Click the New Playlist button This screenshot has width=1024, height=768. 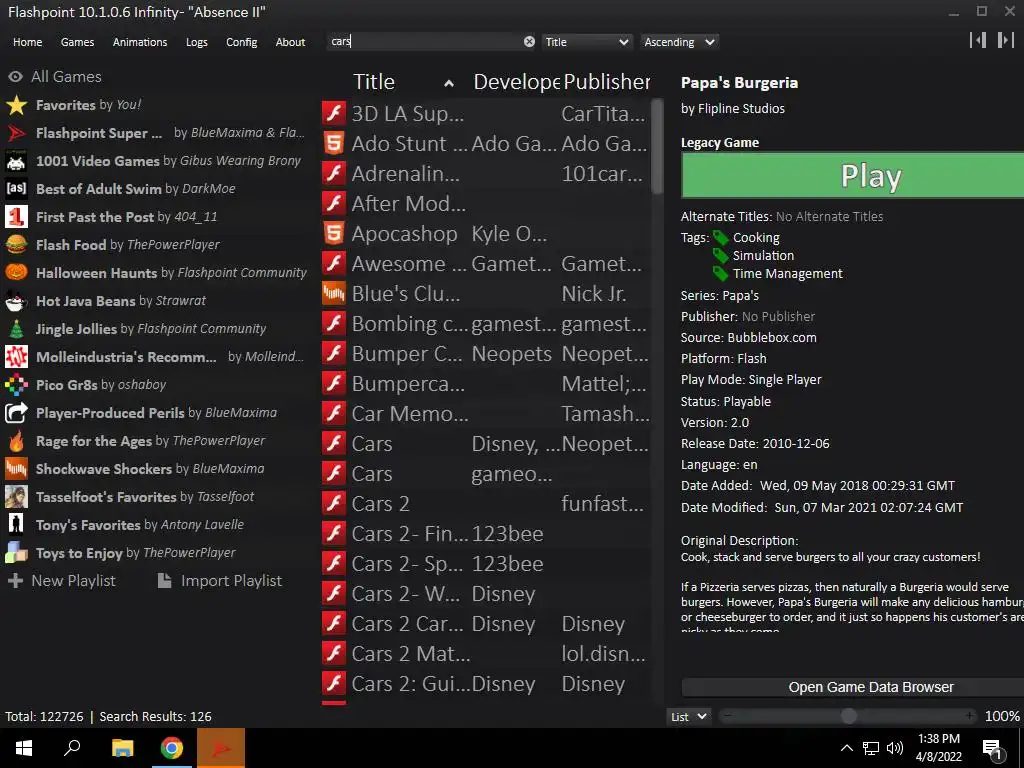[61, 581]
